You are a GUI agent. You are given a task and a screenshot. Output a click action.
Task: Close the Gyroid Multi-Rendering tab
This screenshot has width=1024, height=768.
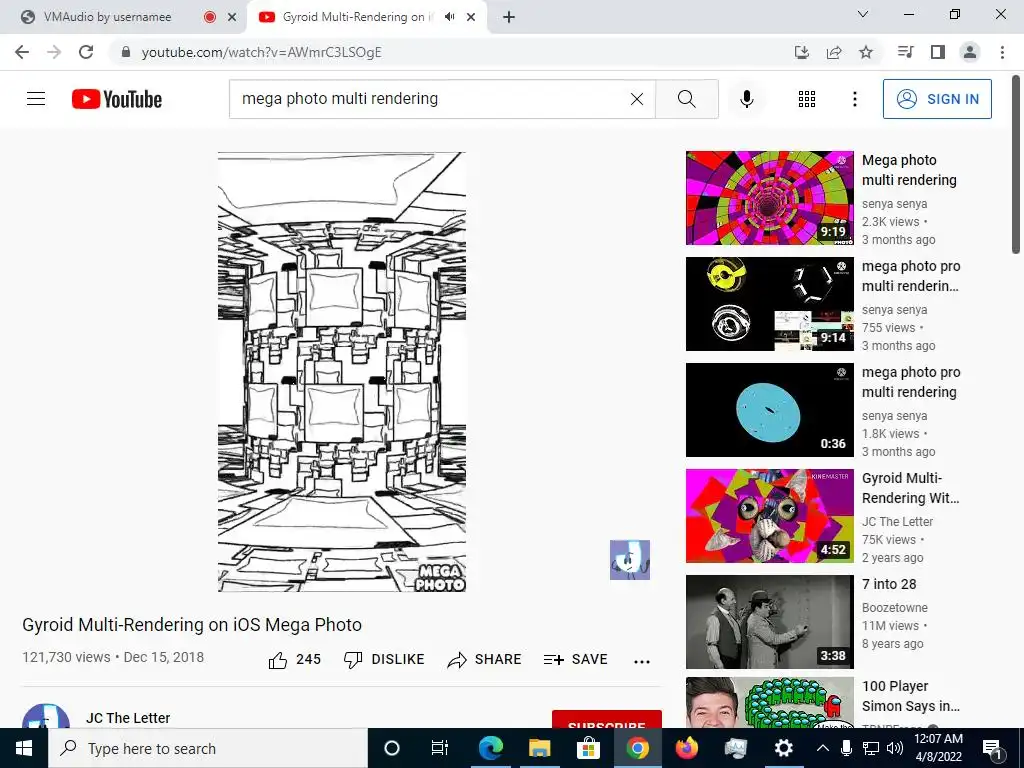coord(471,17)
